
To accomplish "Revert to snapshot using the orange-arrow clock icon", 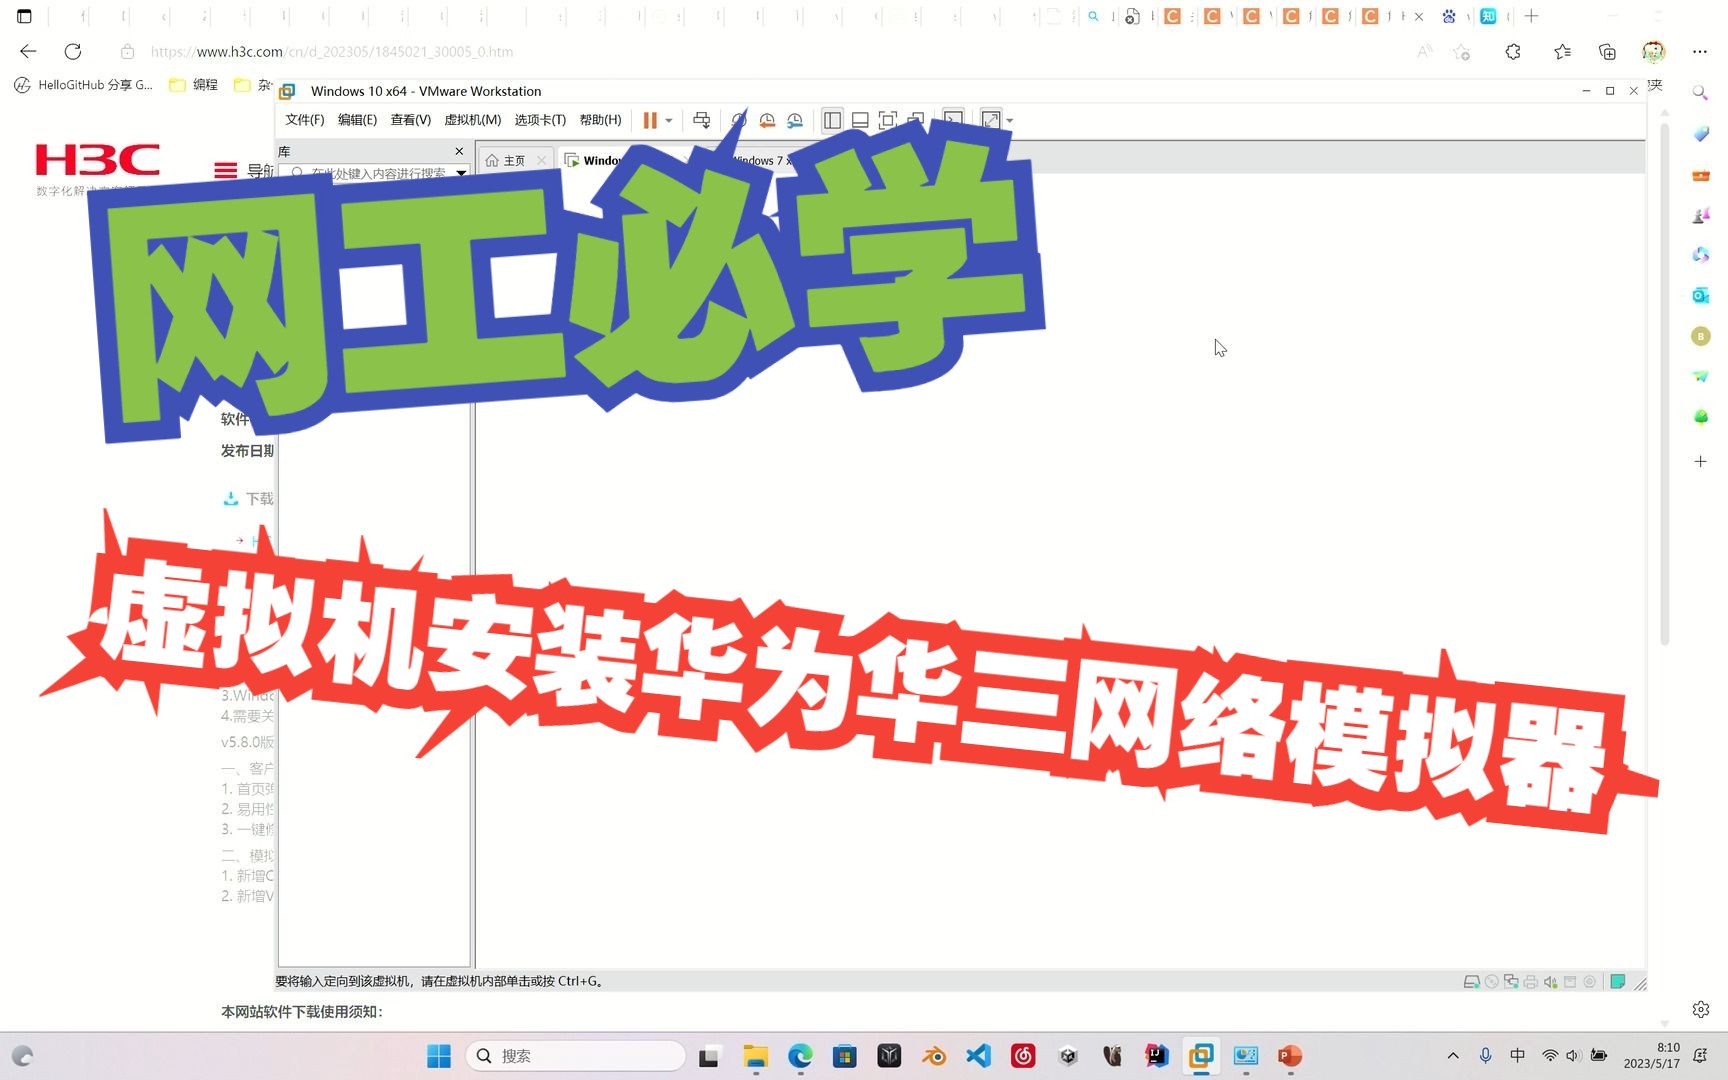I will [767, 120].
